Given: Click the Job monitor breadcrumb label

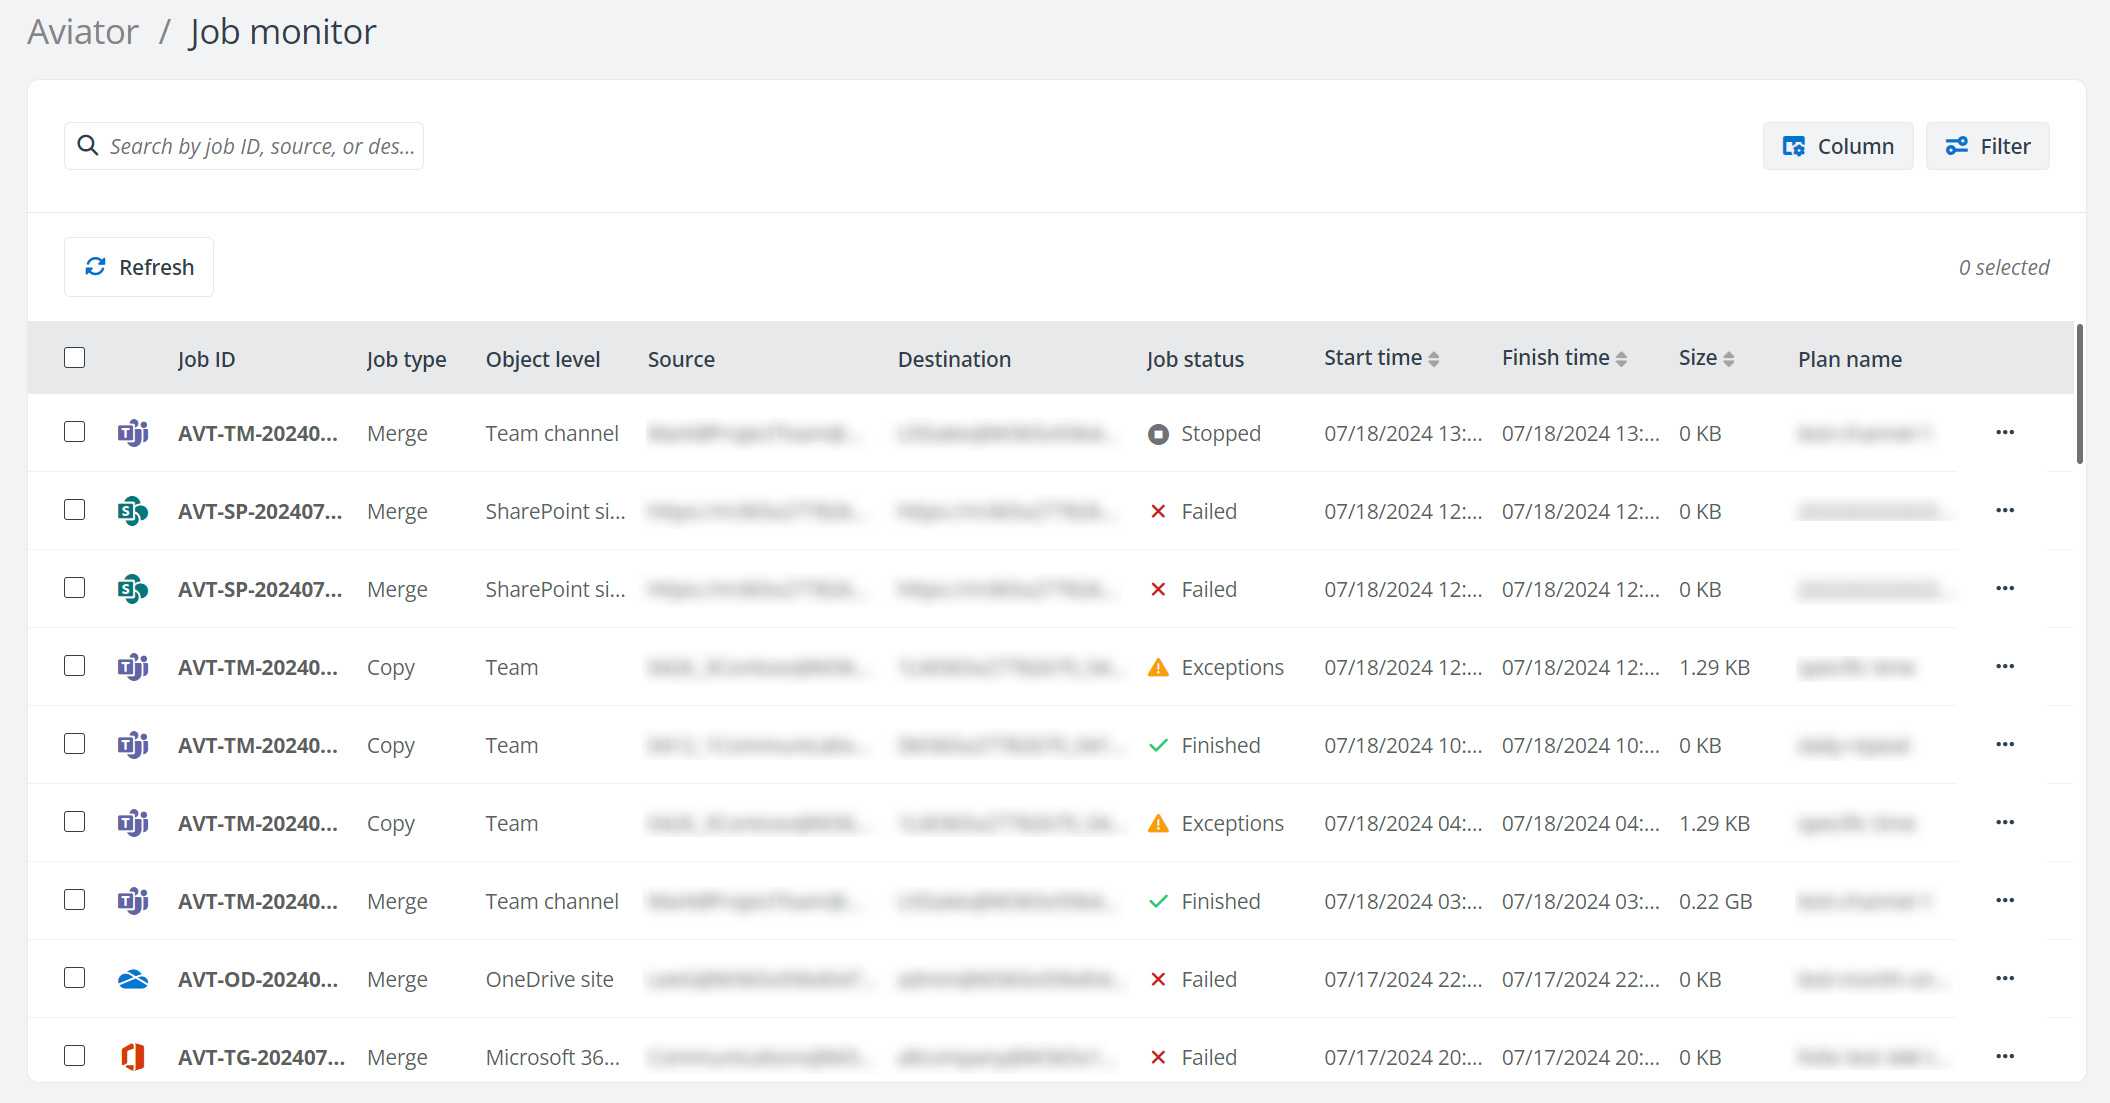Looking at the screenshot, I should (x=283, y=31).
